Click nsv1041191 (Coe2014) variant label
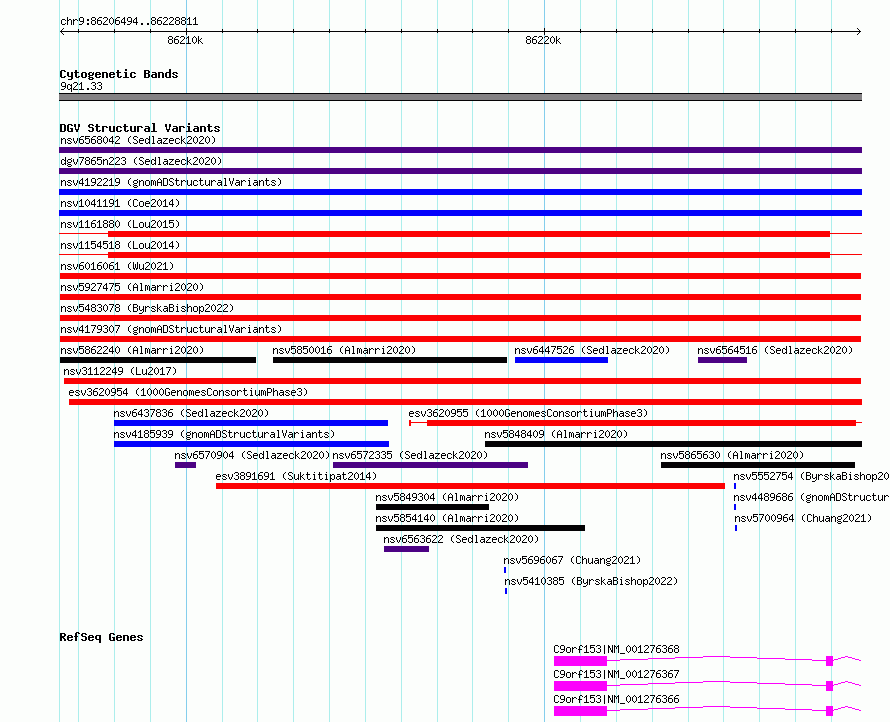890x722 pixels. (x=120, y=203)
